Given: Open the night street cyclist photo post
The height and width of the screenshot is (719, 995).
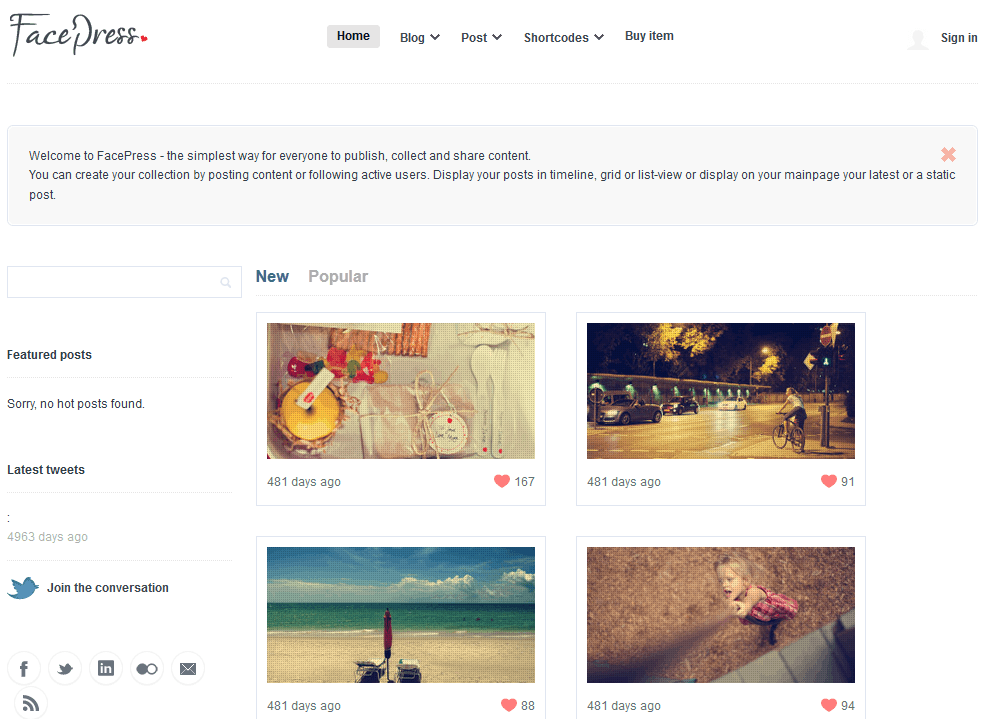Looking at the screenshot, I should pos(720,391).
